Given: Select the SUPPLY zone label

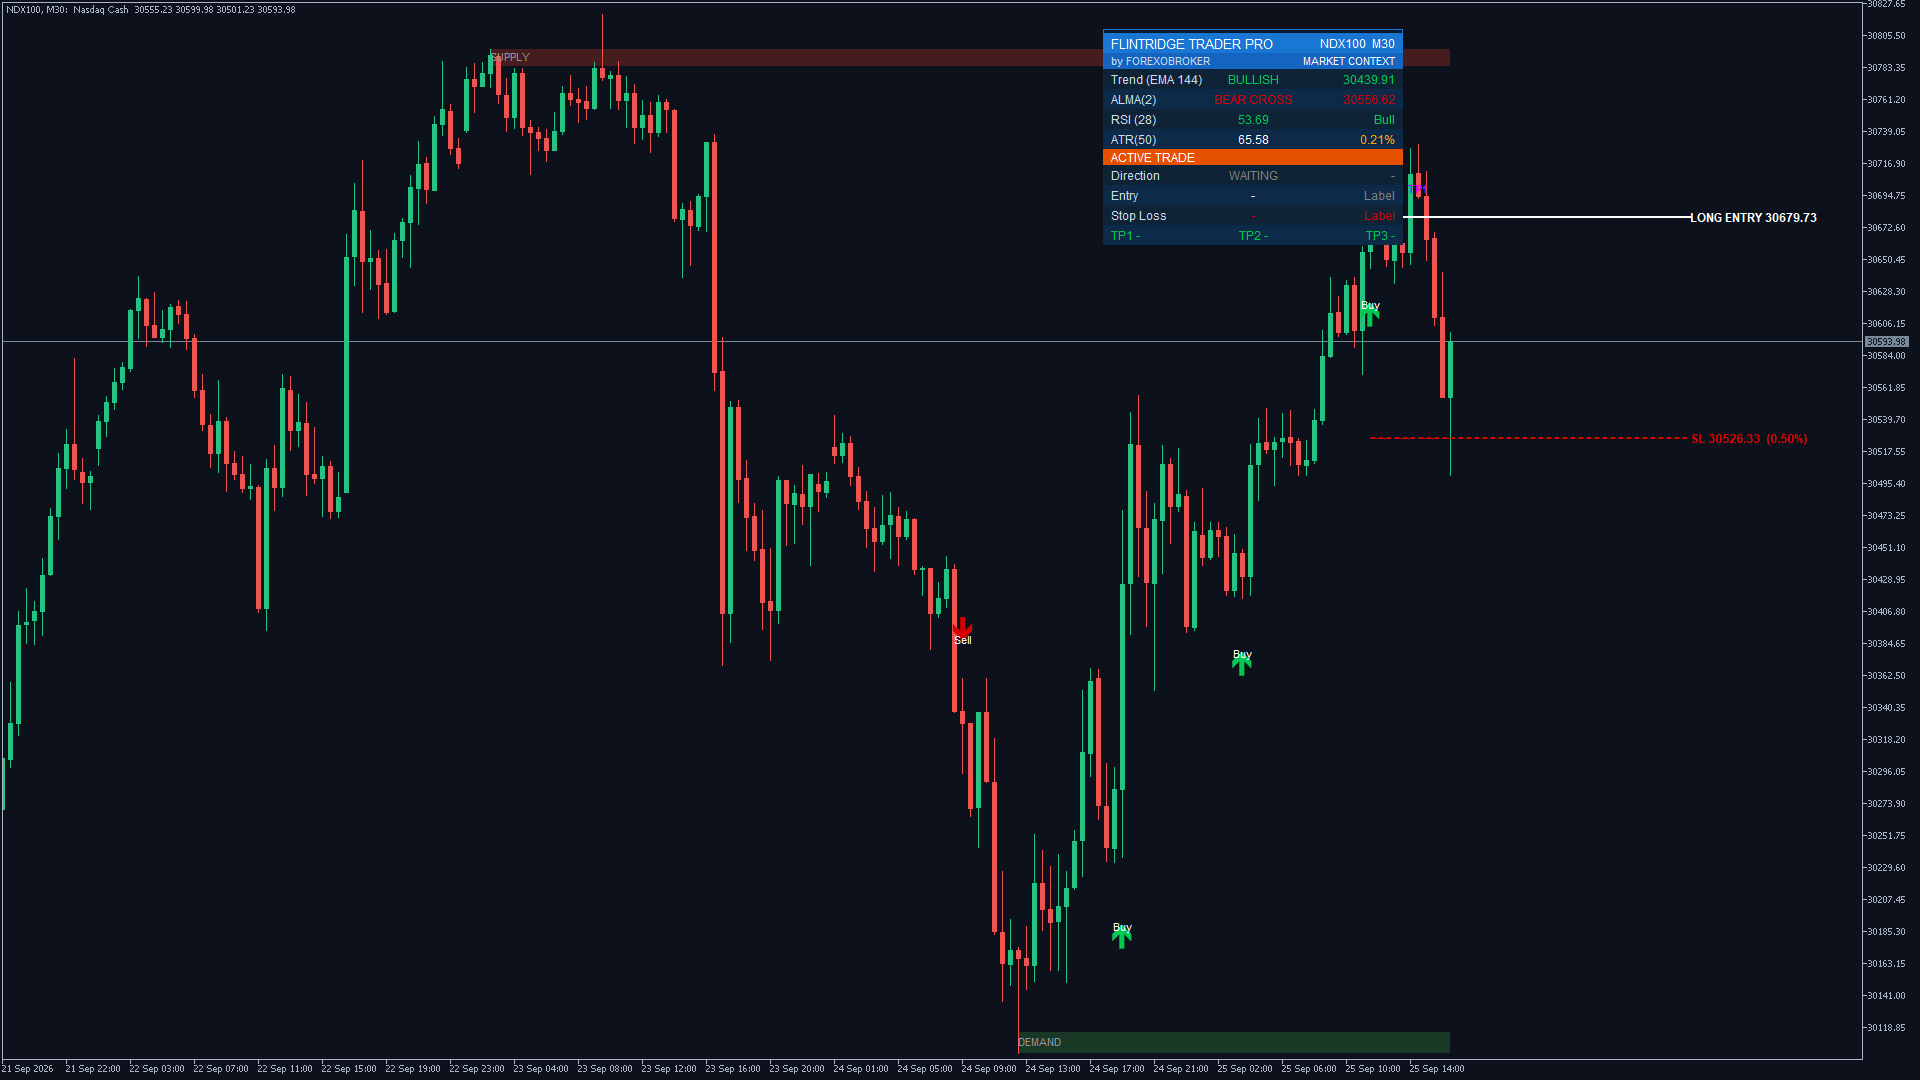Looking at the screenshot, I should tap(510, 57).
